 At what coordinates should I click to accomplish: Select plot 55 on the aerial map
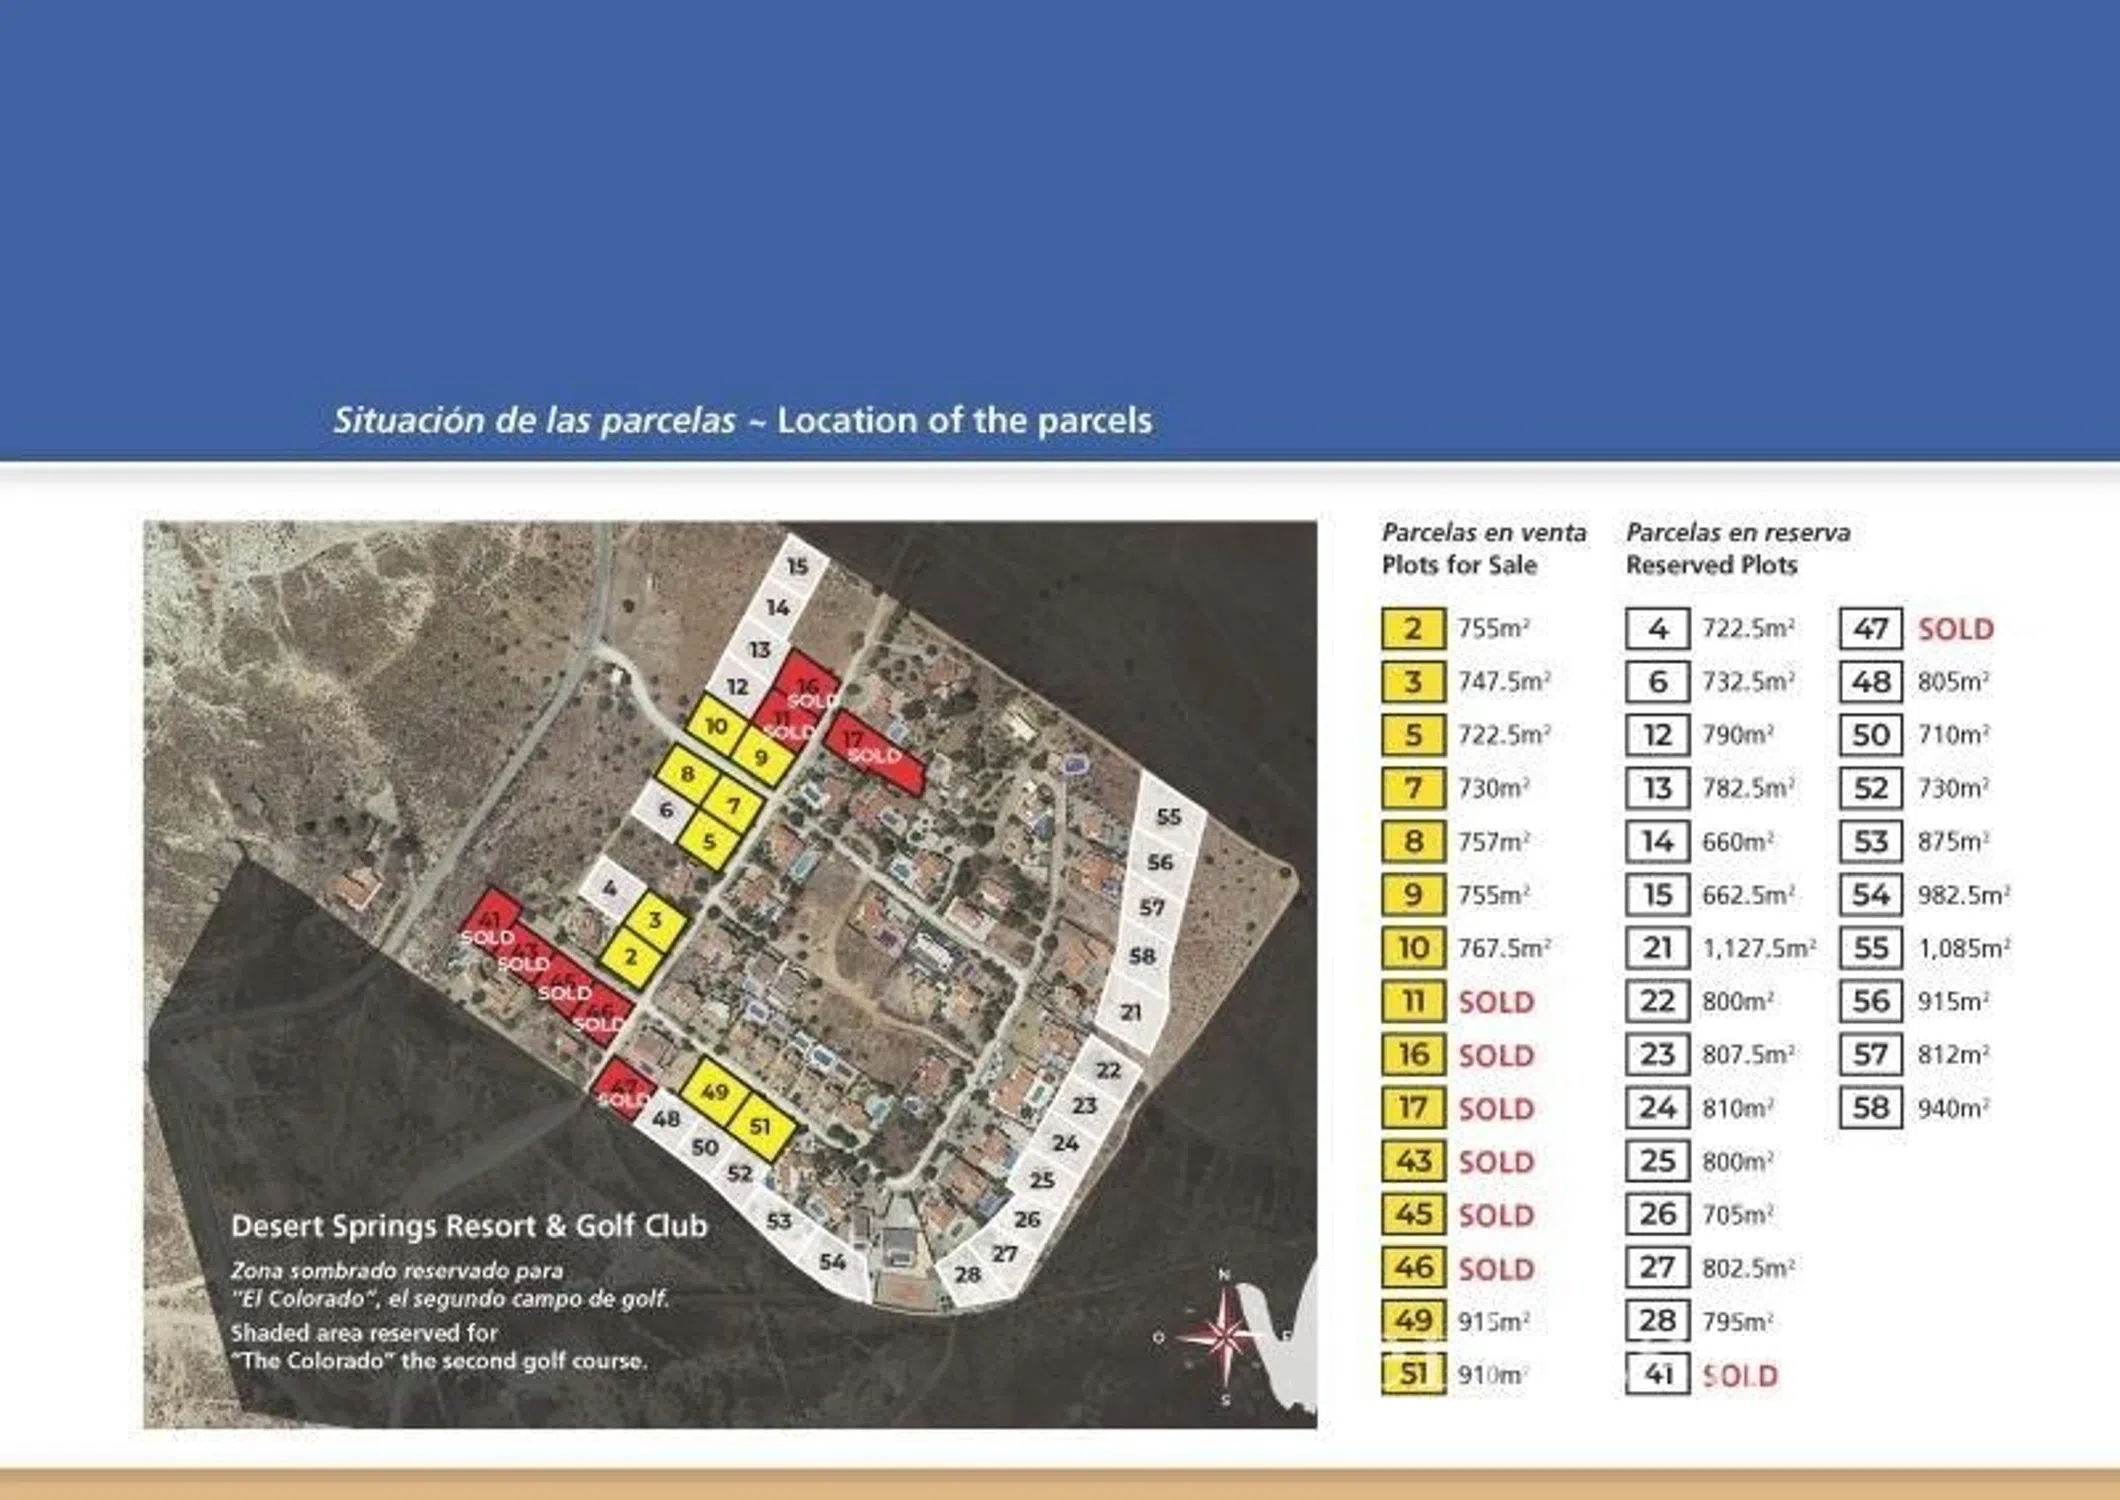(x=1169, y=817)
